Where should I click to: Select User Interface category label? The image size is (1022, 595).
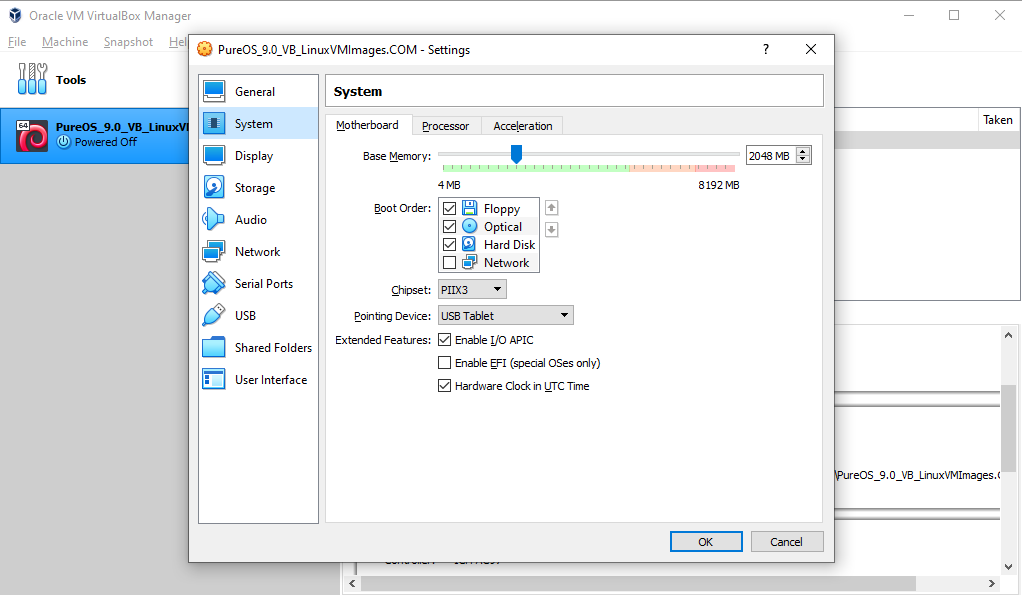[x=271, y=379]
